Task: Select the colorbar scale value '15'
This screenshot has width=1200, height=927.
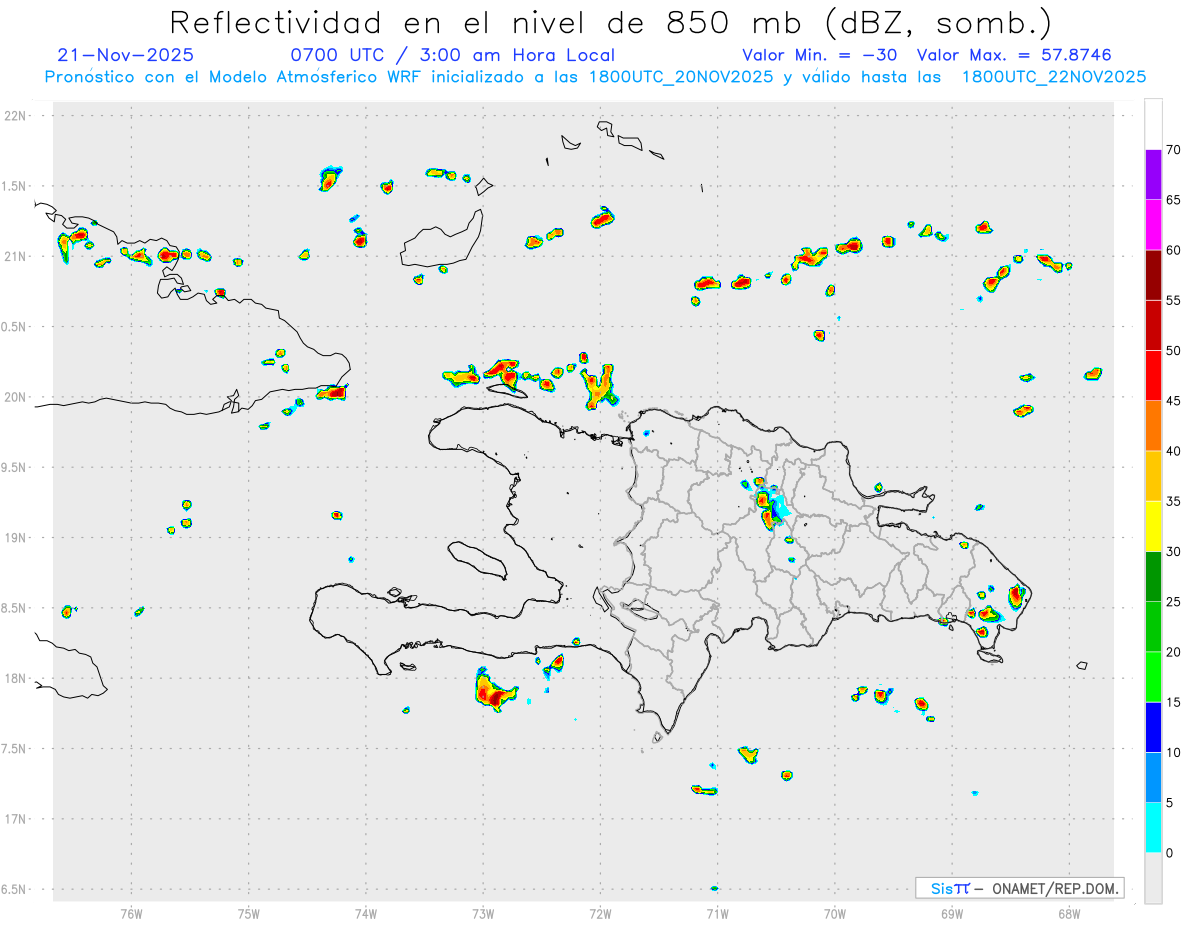Action: tap(1174, 702)
